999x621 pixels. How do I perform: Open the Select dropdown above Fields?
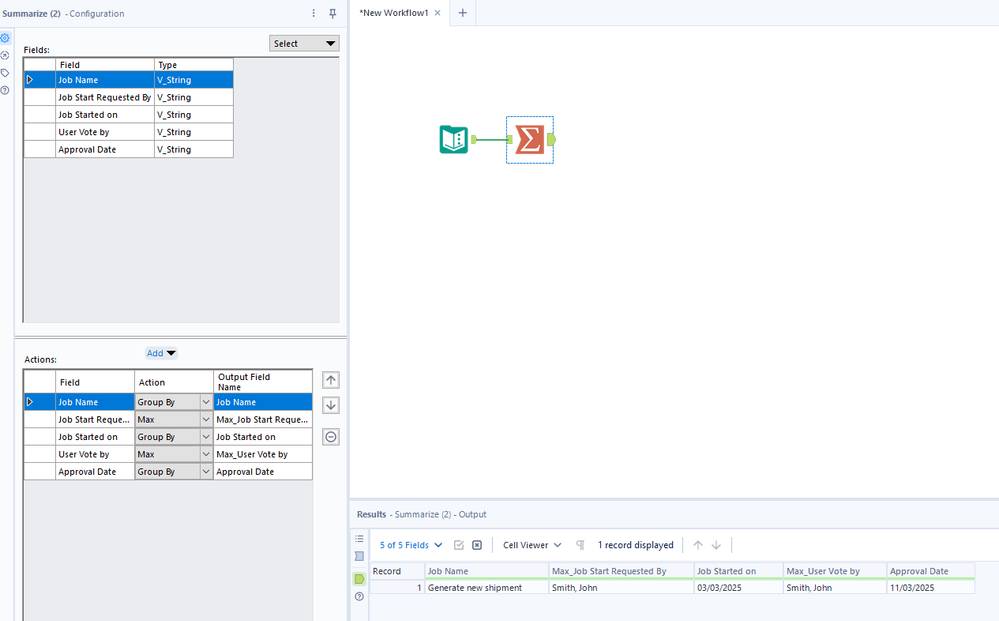[304, 43]
